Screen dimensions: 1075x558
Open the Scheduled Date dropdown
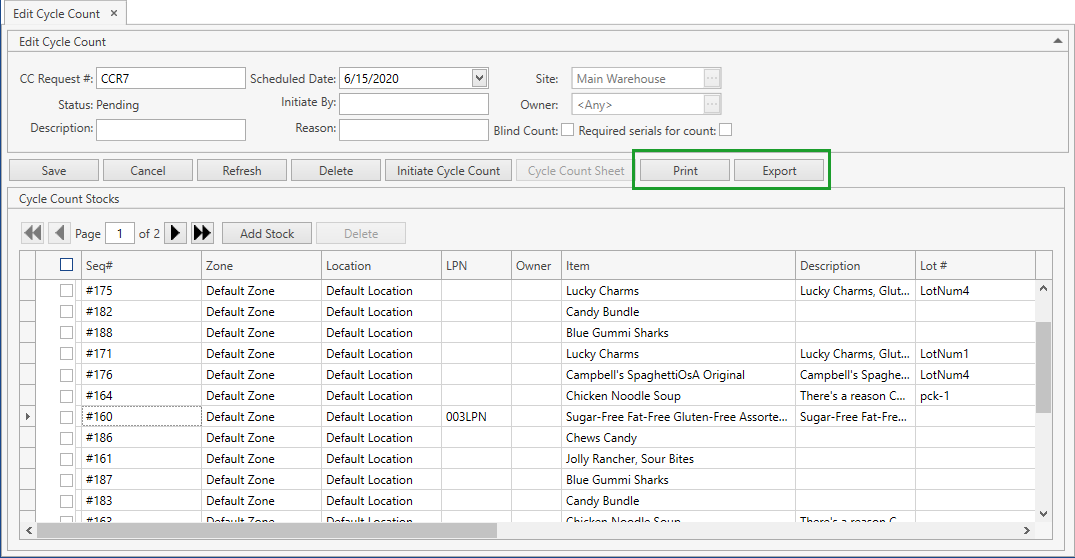(x=479, y=78)
